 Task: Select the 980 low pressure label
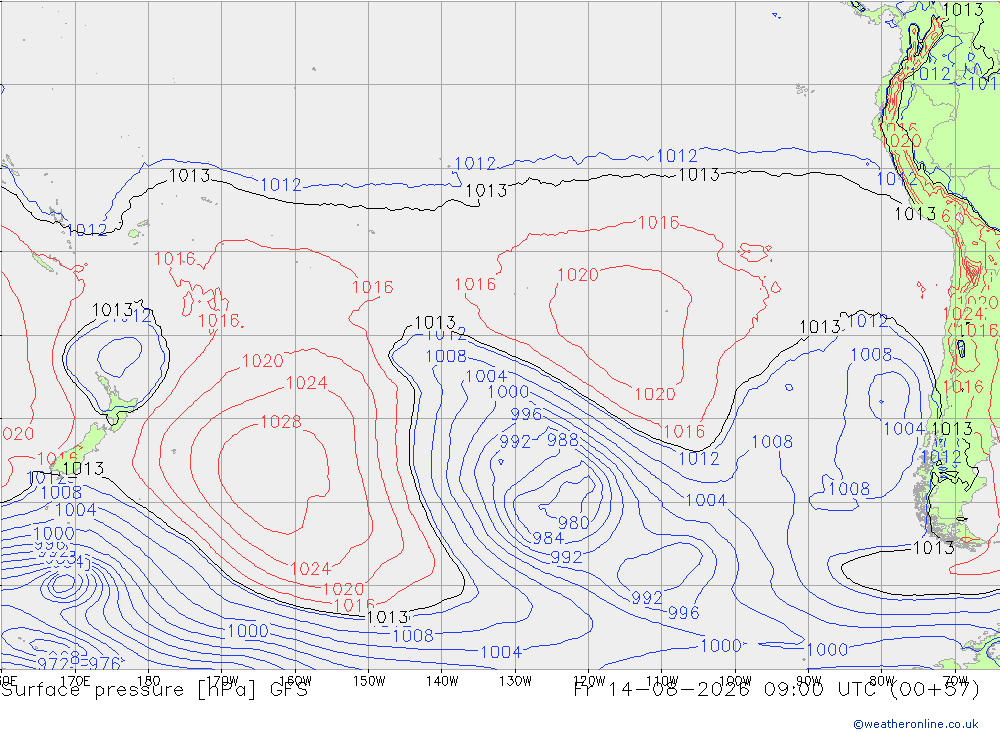(573, 523)
